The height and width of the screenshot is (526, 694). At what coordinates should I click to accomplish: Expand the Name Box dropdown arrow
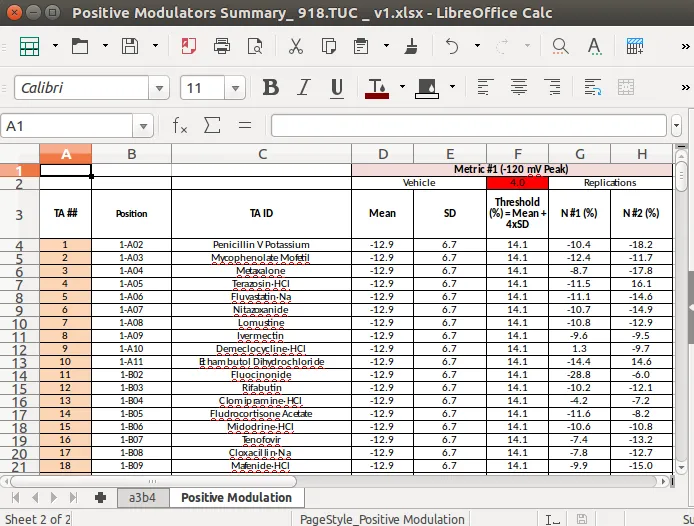143,126
